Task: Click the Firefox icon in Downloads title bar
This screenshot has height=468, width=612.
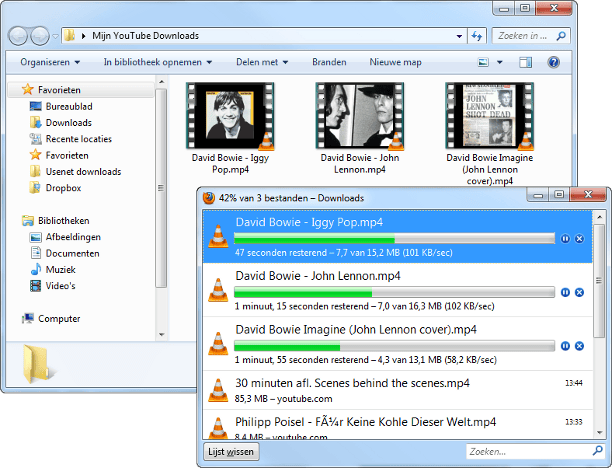Action: (209, 198)
